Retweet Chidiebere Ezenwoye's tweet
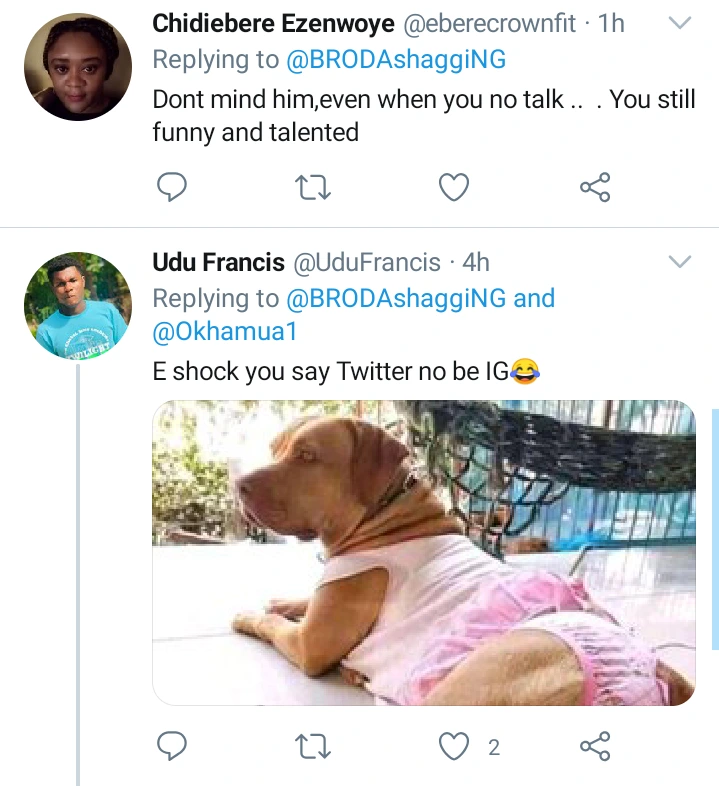719x786 pixels. [x=313, y=186]
